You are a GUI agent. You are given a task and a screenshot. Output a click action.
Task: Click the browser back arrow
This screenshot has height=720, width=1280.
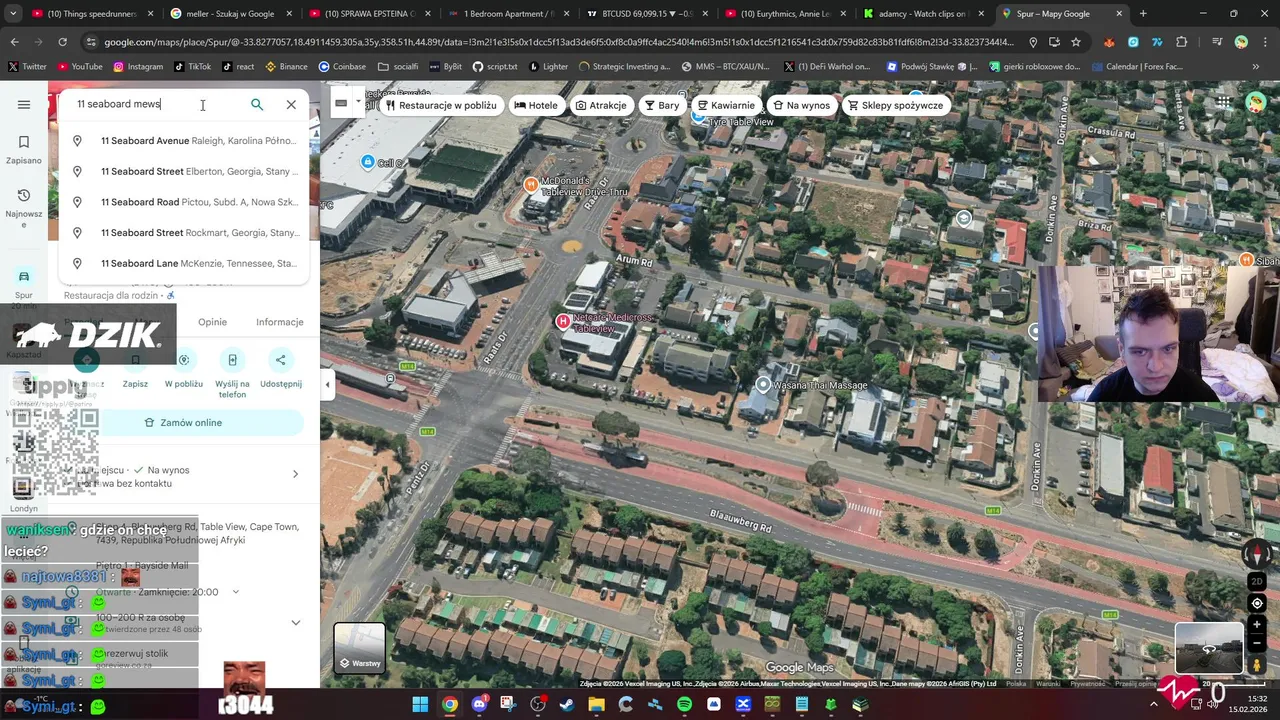coord(14,42)
